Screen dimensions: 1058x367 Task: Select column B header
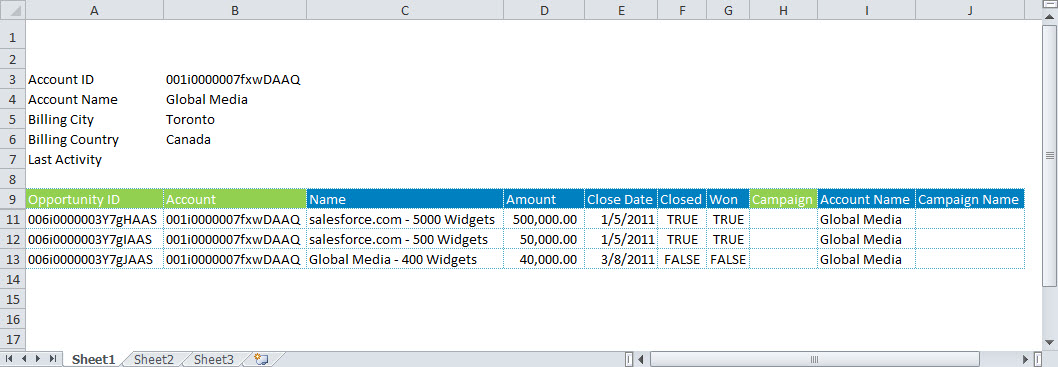(234, 9)
